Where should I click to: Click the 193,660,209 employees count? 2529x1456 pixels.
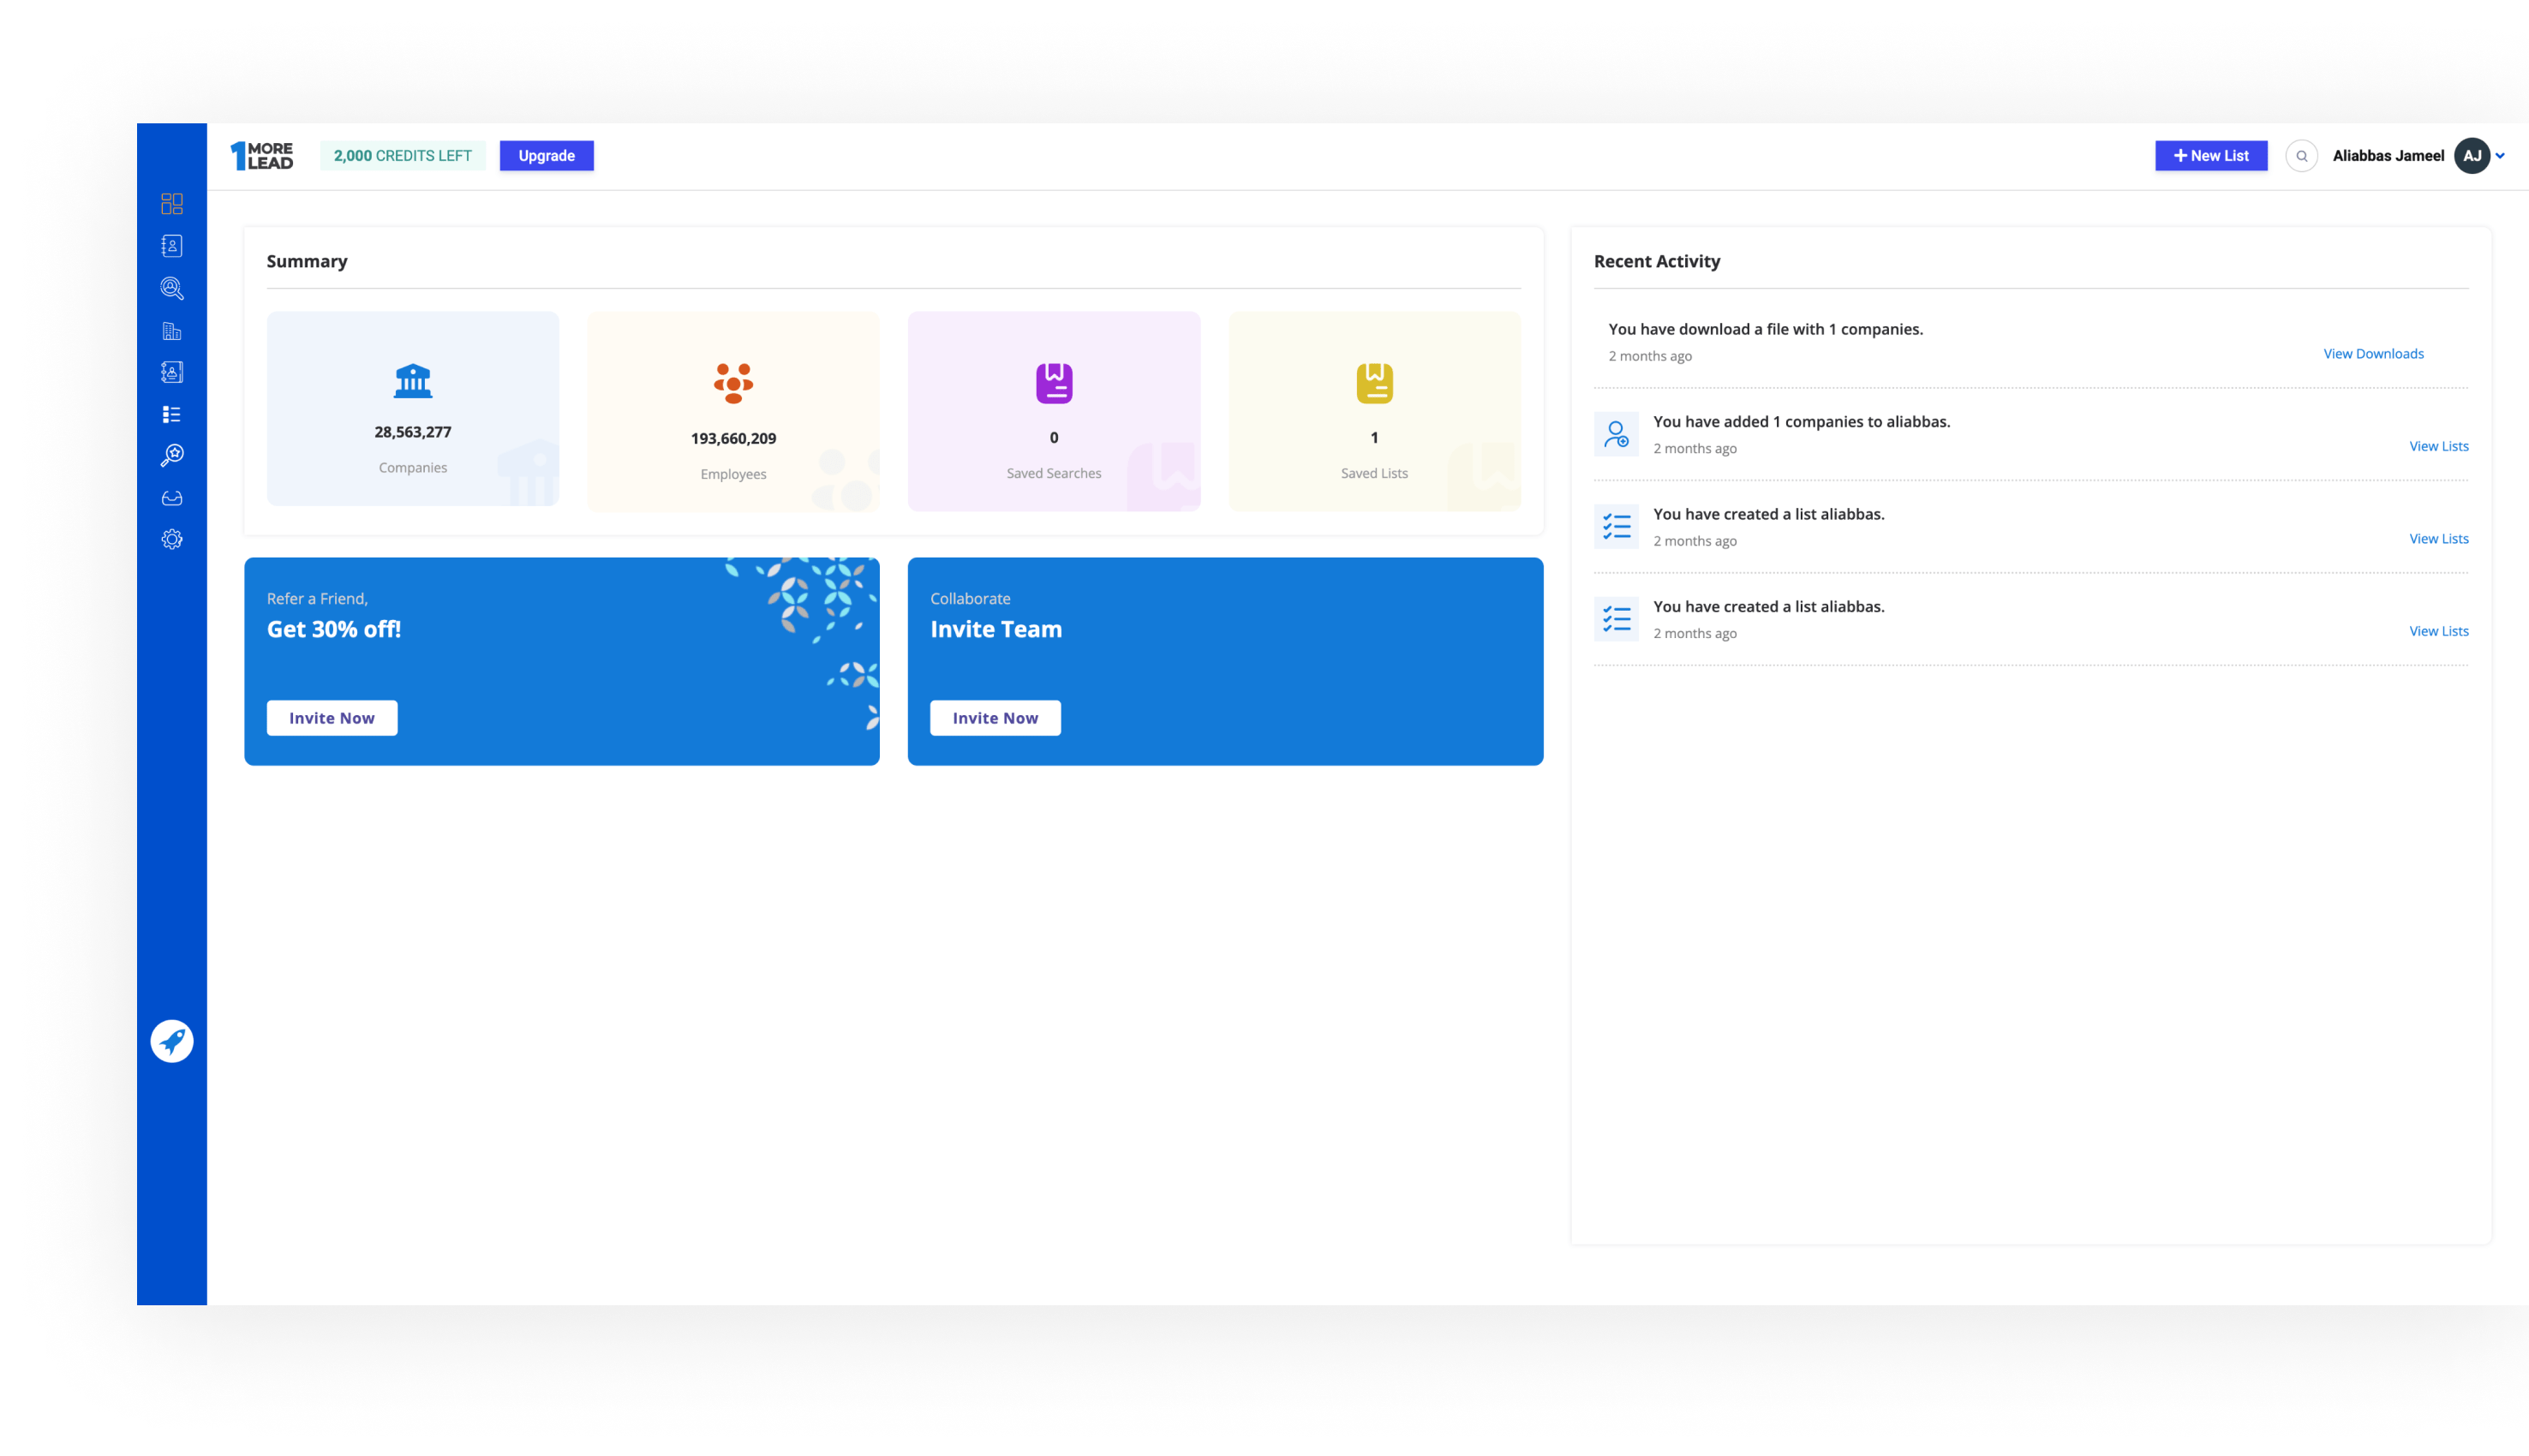[733, 439]
